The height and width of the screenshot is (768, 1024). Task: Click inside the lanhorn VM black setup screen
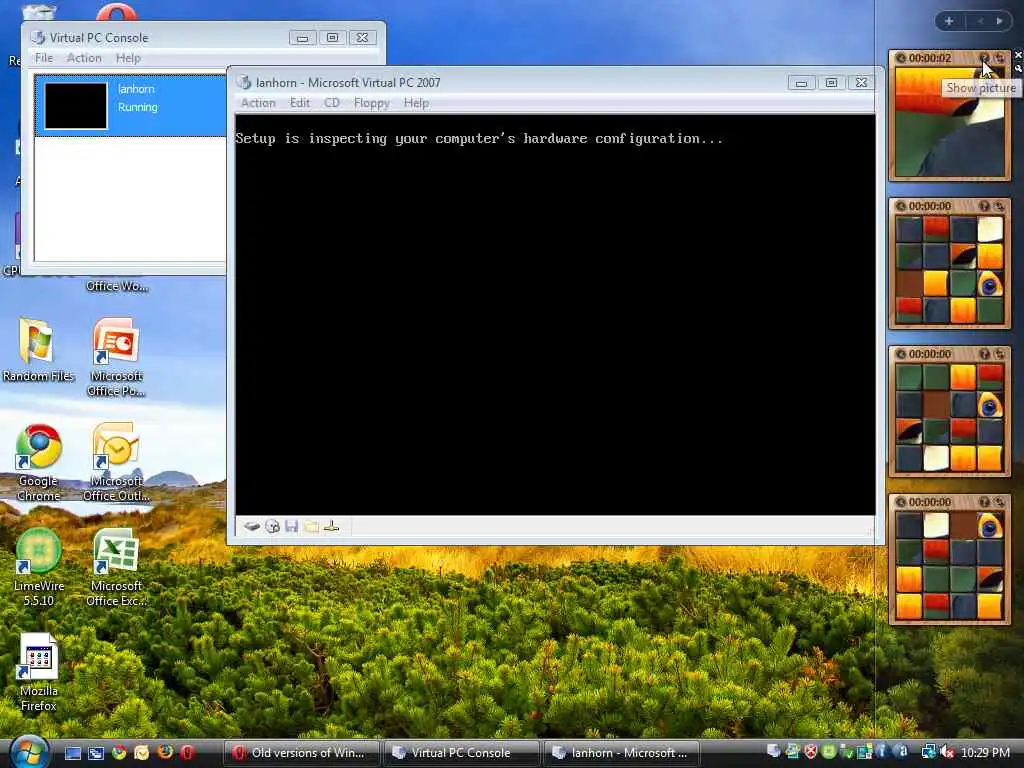tap(555, 315)
